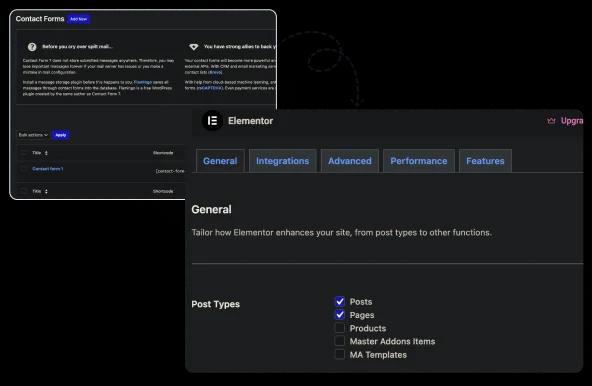Click the Upgrade link in Elementor
This screenshot has height=386, width=592.
click(572, 120)
